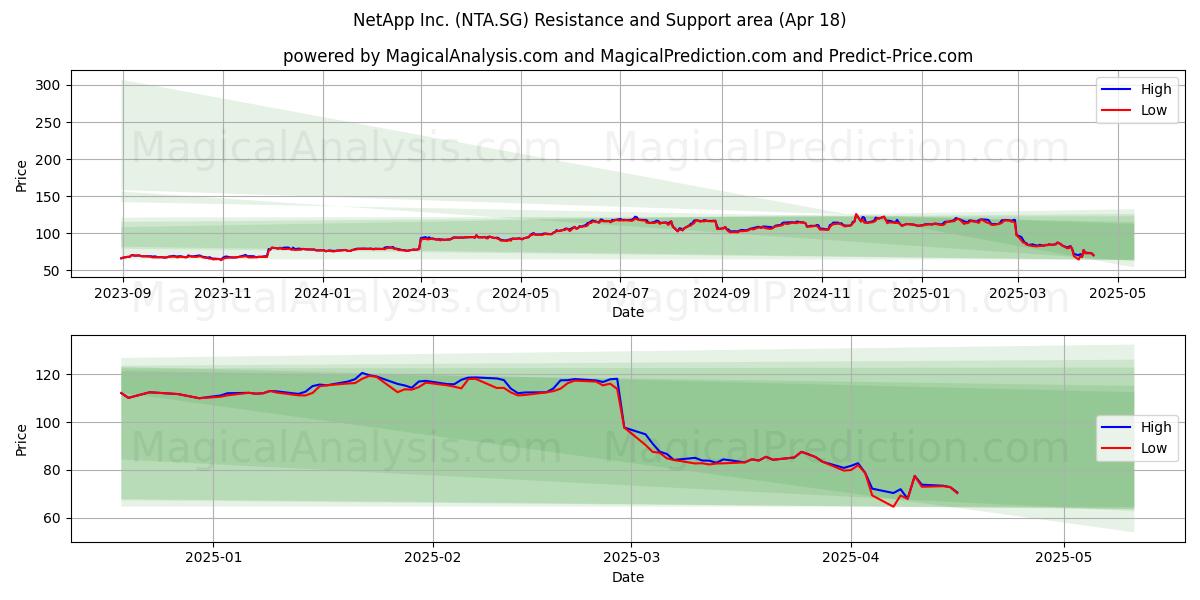Click the 2024-03 date tick label

point(421,295)
